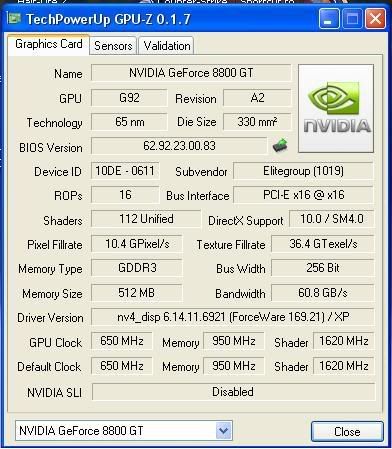The height and width of the screenshot is (449, 392).
Task: Click the "Memory Type" label
Action: (50, 269)
